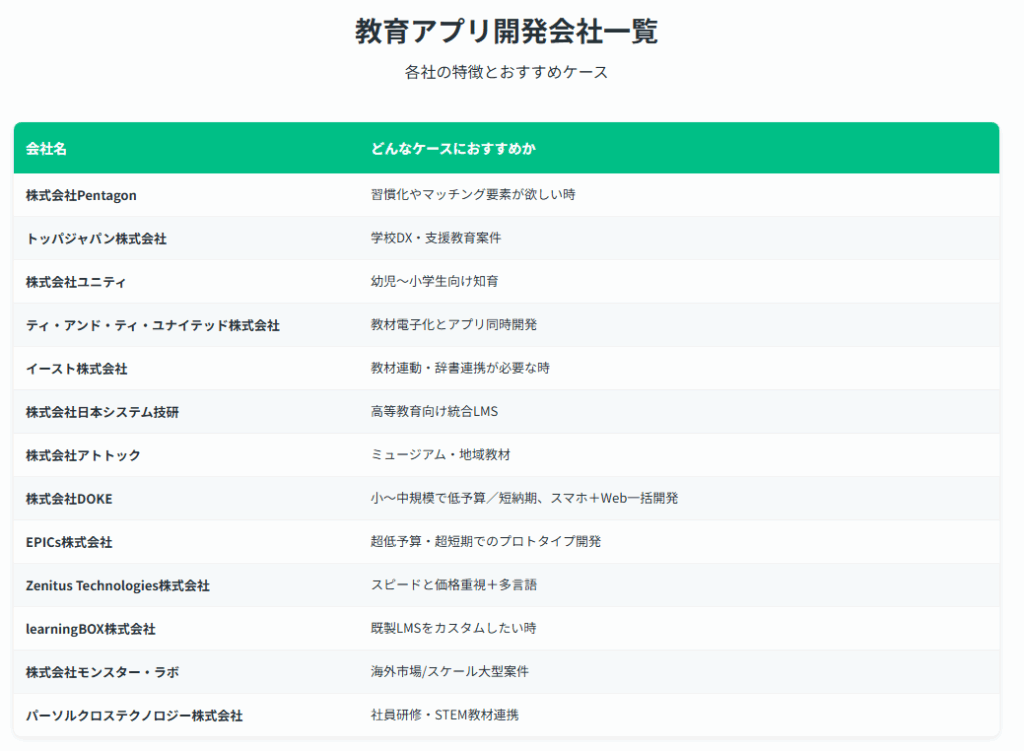
Task: Select the learningBOX株式会社 row name
Action: pyautogui.click(x=90, y=629)
